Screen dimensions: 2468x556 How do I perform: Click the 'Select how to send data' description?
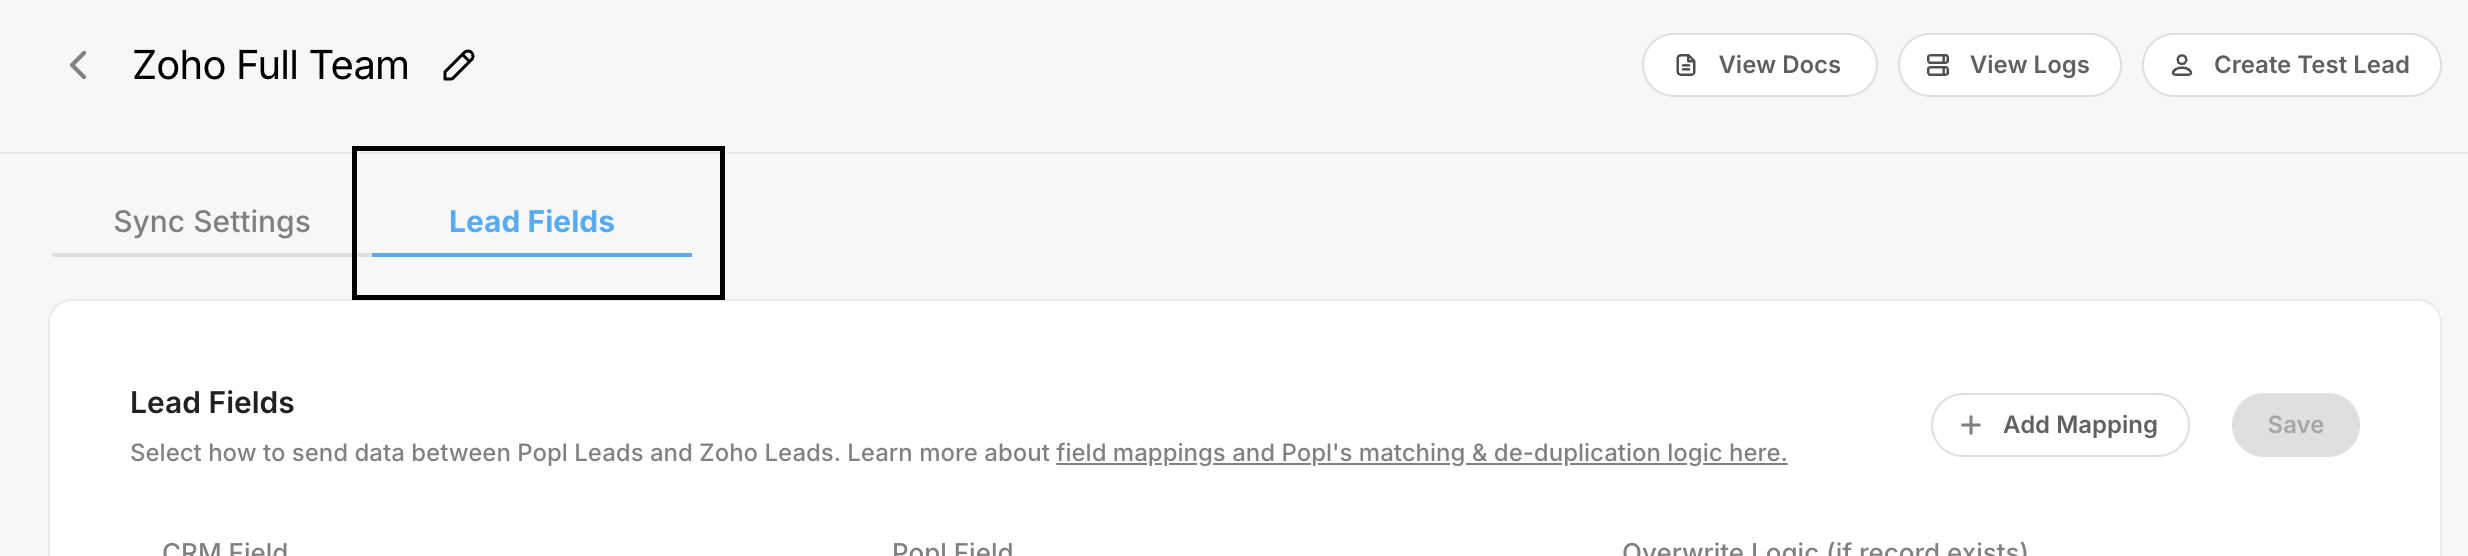tap(590, 453)
